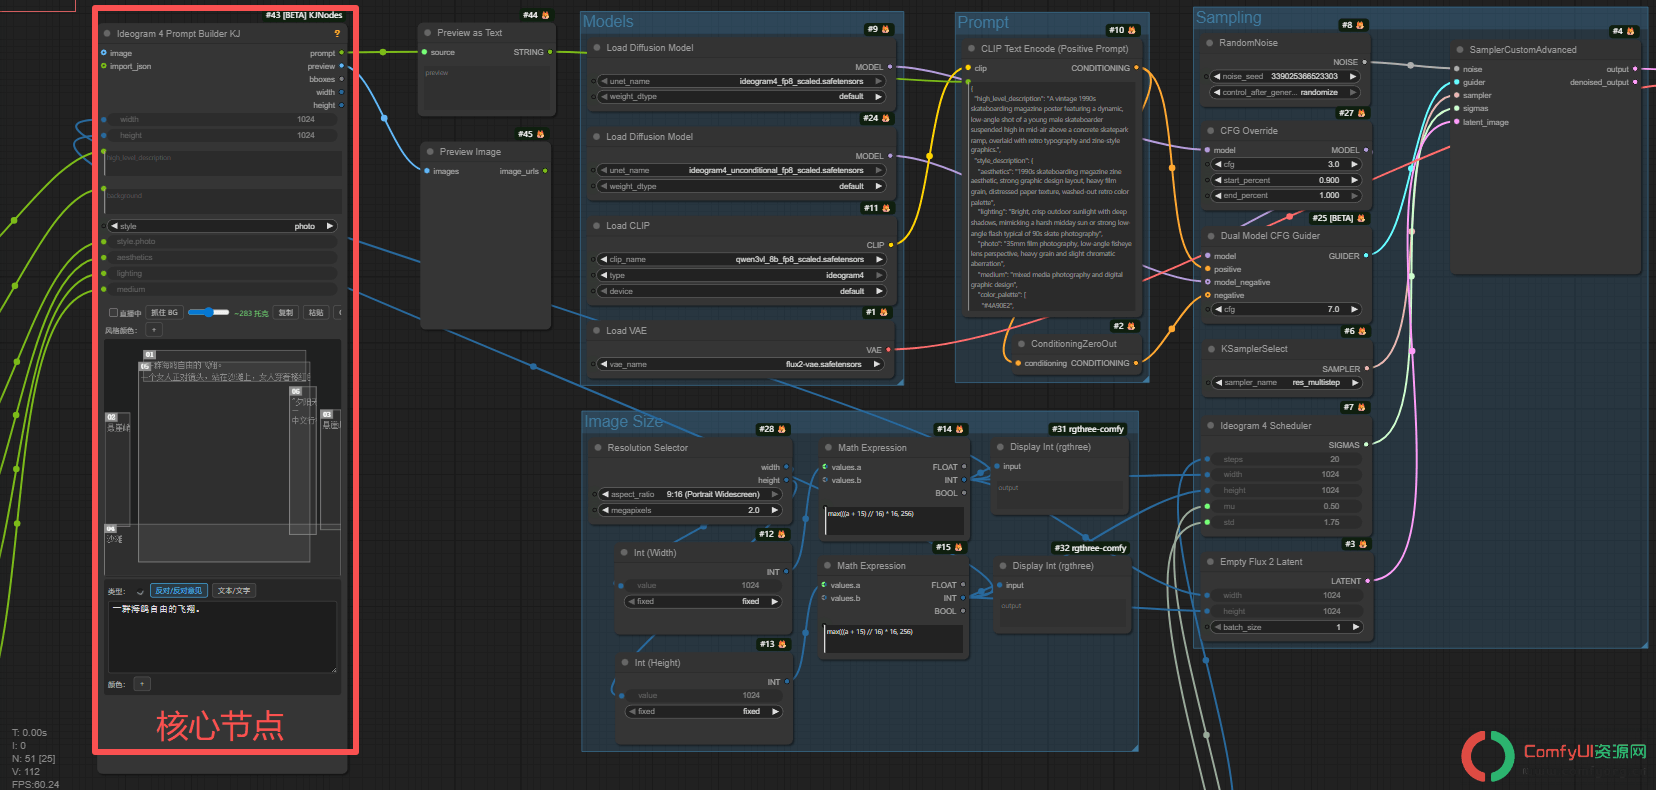Collapse the Empty Flux 2 Latent node
This screenshot has width=1656, height=790.
(x=1210, y=562)
